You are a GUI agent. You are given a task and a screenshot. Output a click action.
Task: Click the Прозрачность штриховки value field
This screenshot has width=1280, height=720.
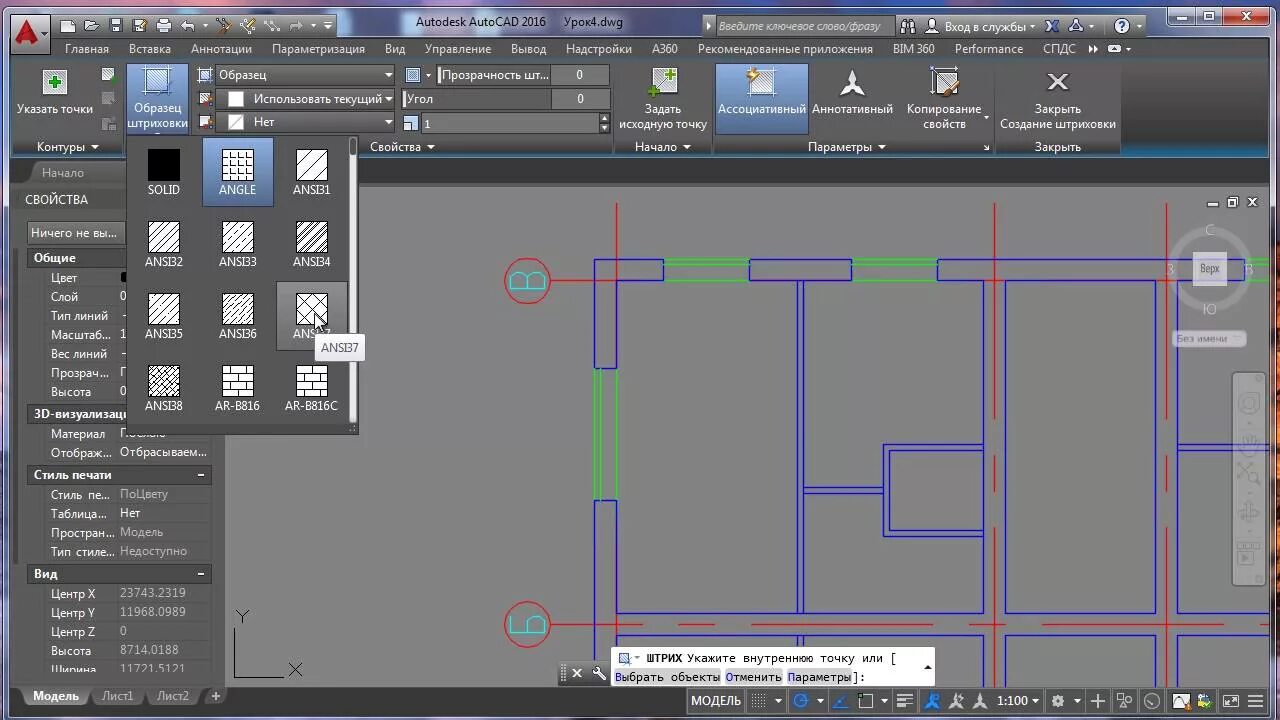pos(580,74)
